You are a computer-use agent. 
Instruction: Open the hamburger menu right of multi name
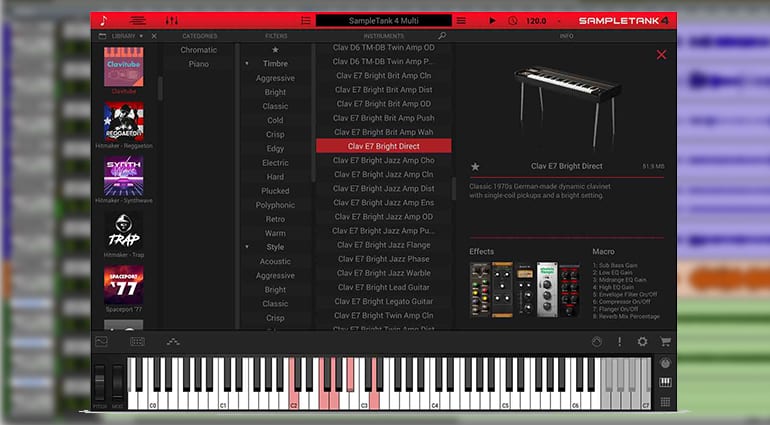click(x=461, y=21)
